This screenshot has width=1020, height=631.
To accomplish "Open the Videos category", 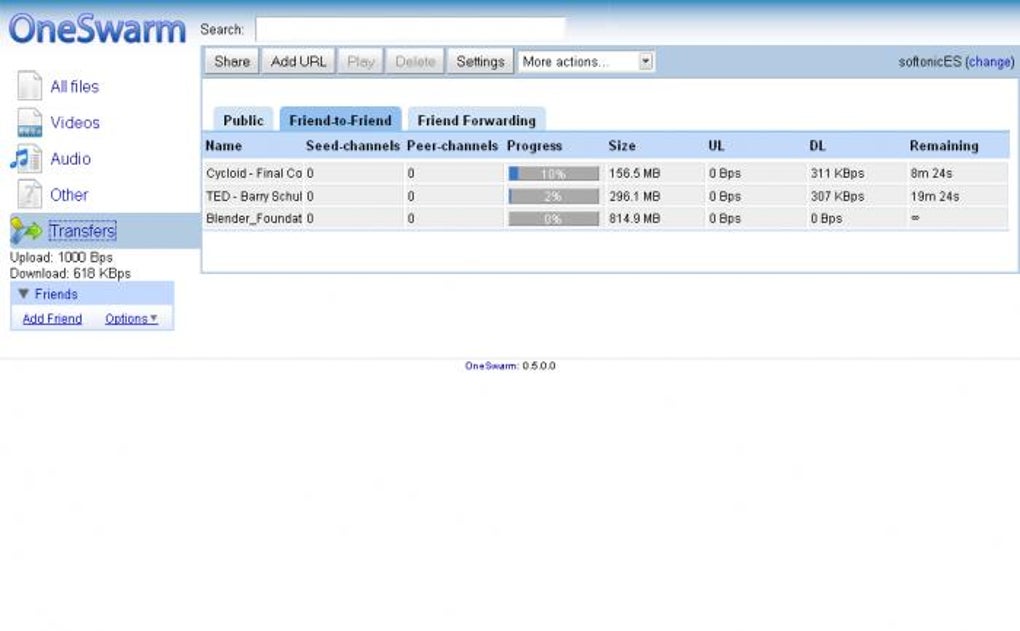I will (75, 122).
